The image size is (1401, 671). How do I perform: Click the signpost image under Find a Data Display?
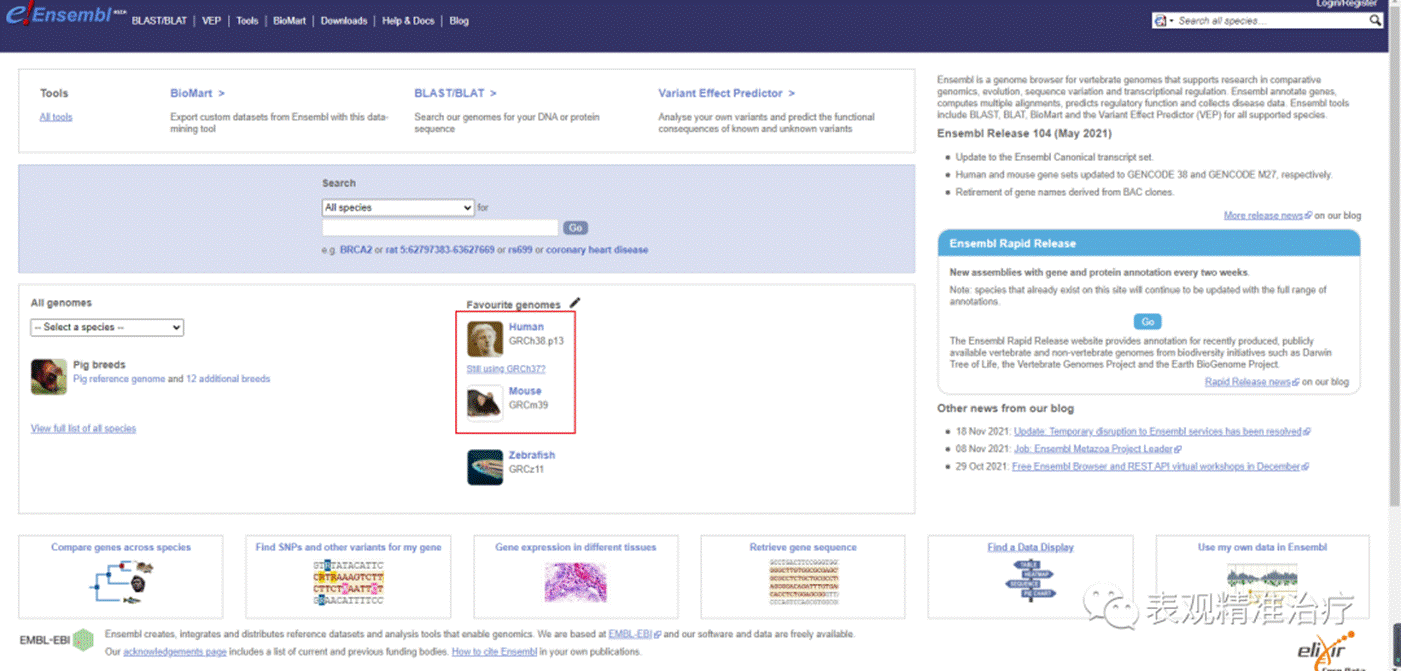[x=1030, y=582]
